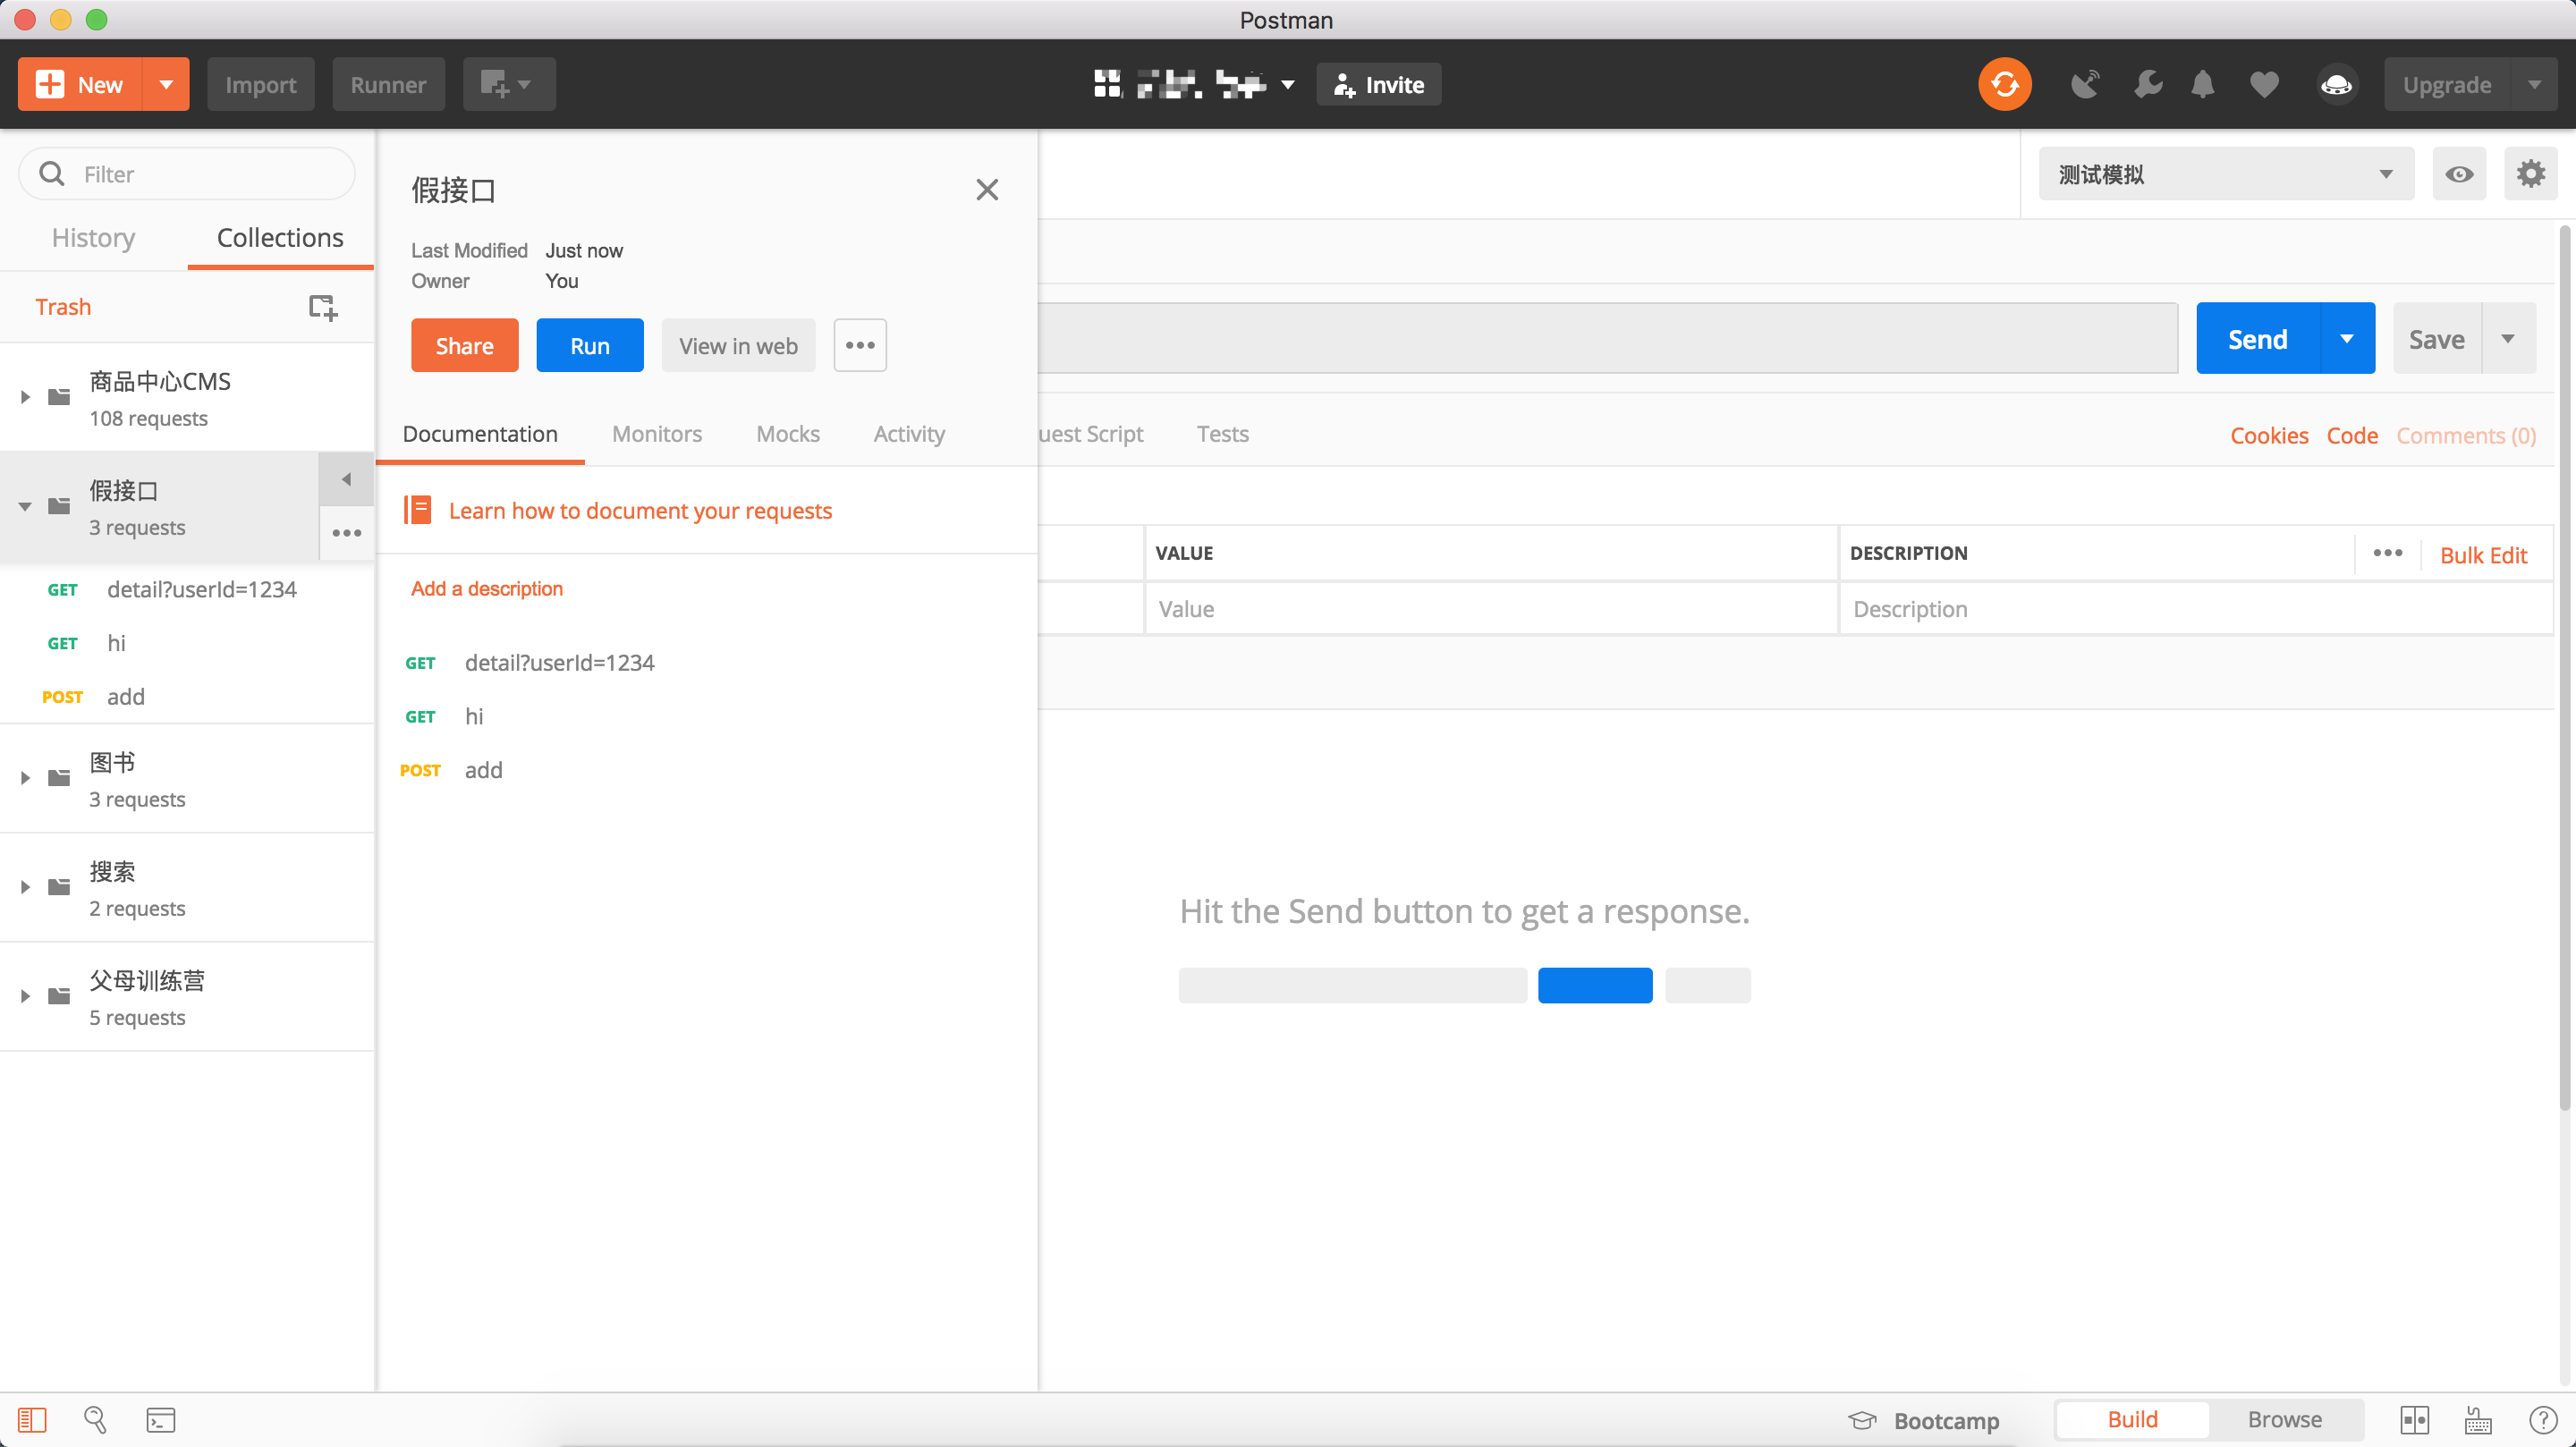The height and width of the screenshot is (1447, 2576).
Task: Click the Bootcamp graduation cap icon
Action: tap(1862, 1420)
